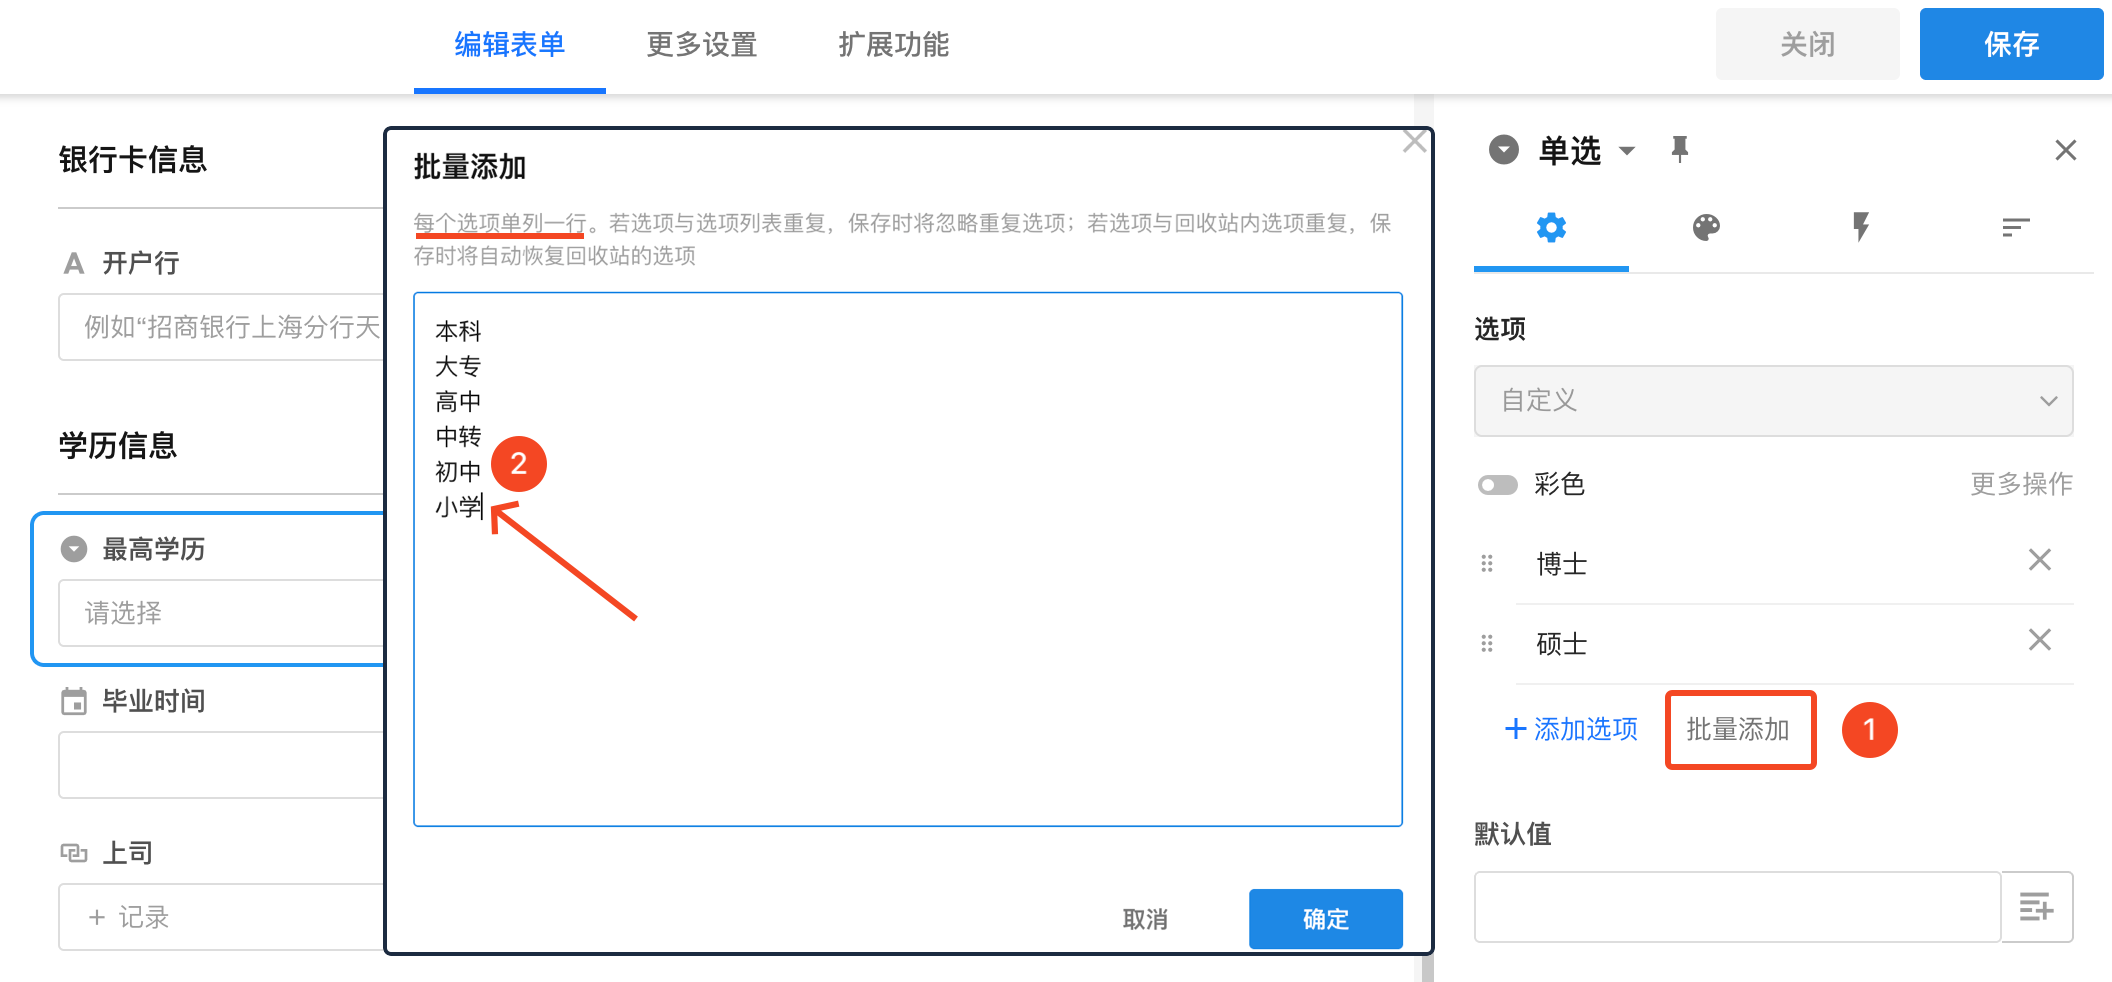Image resolution: width=2112 pixels, height=982 pixels.
Task: Open the sort lines tab
Action: 2015,228
